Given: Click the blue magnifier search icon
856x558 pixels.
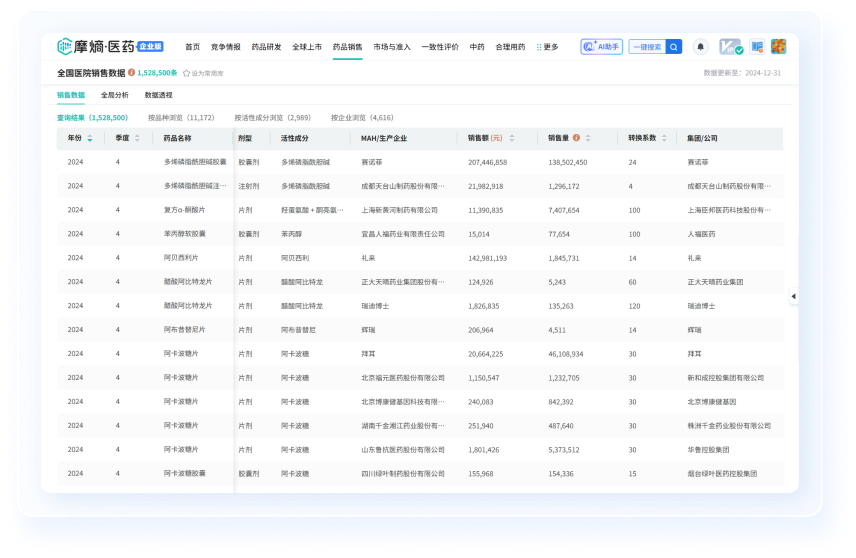Looking at the screenshot, I should 674,47.
